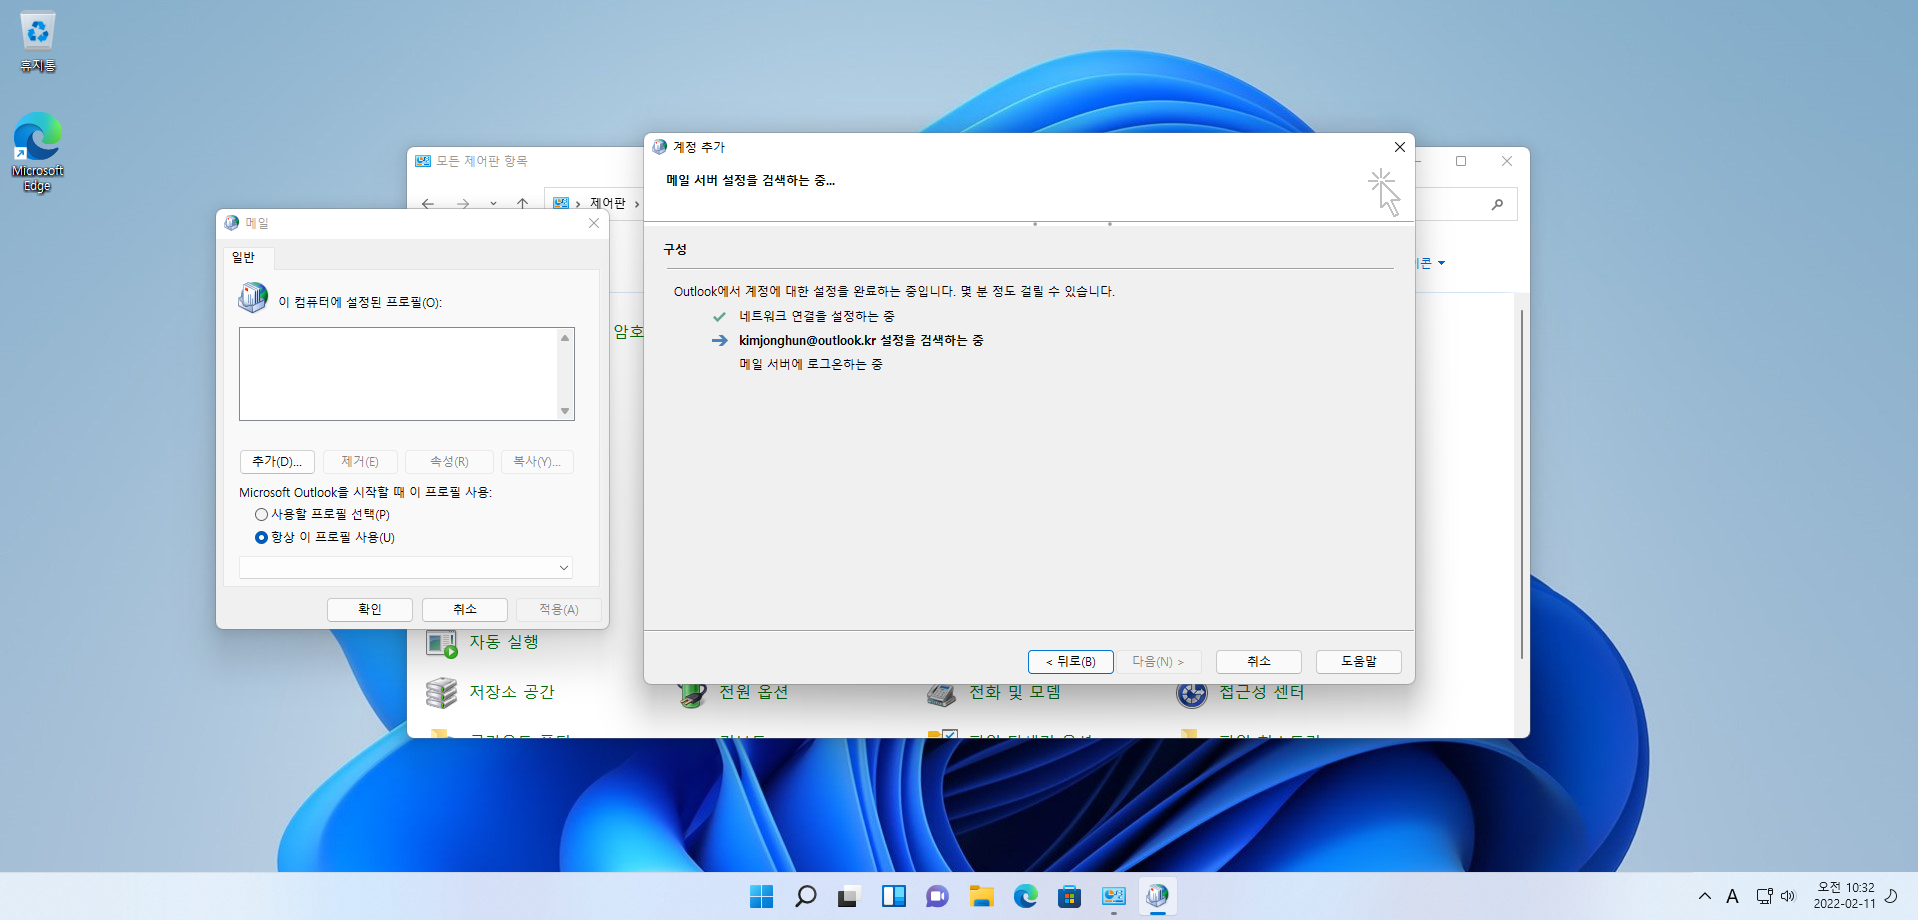Click < 뒤로(B) in Add Account wizard
This screenshot has width=1918, height=920.
pos(1071,661)
